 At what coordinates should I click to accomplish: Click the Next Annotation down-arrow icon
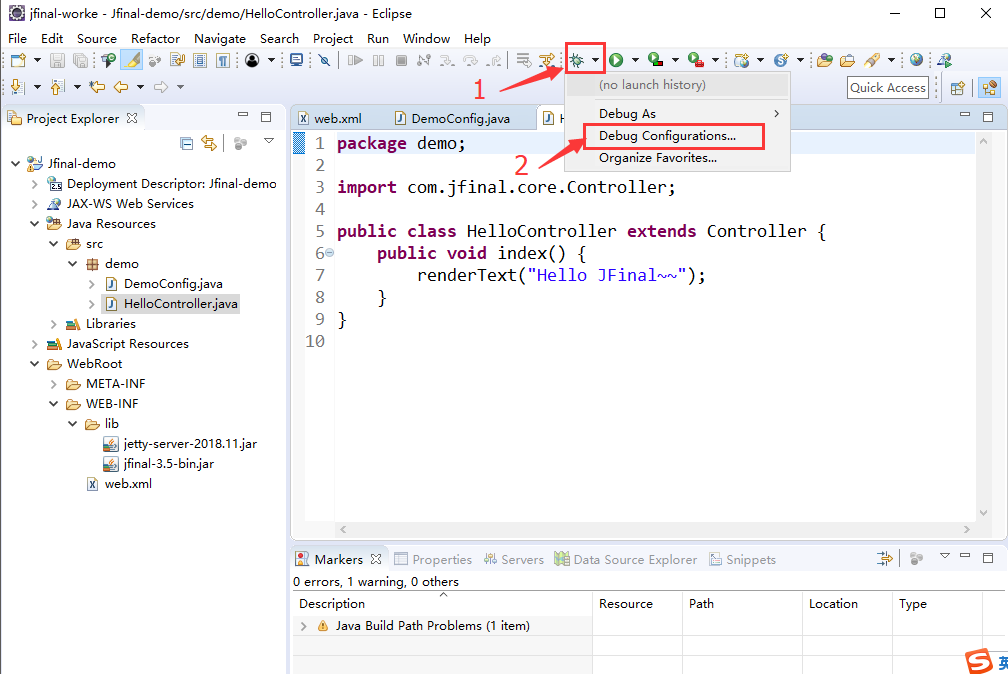18,87
